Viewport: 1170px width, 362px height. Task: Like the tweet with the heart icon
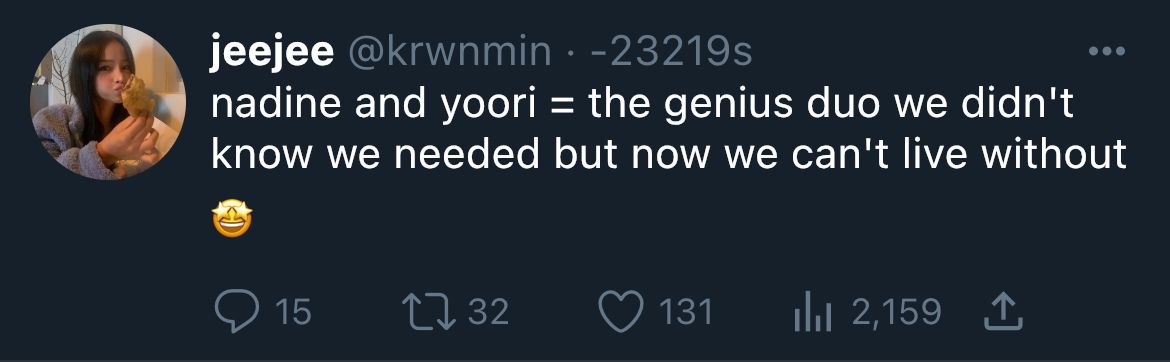pyautogui.click(x=621, y=312)
